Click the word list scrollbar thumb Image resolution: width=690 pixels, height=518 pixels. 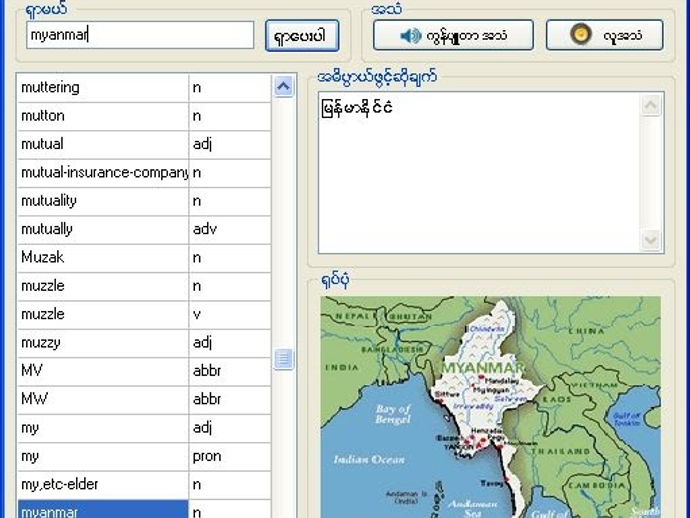[283, 359]
